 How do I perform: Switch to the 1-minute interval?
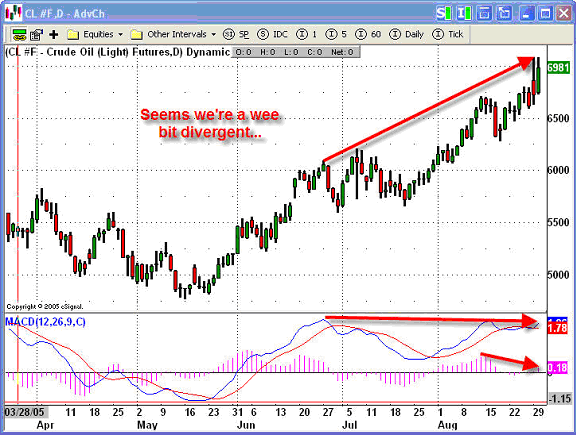click(x=307, y=34)
